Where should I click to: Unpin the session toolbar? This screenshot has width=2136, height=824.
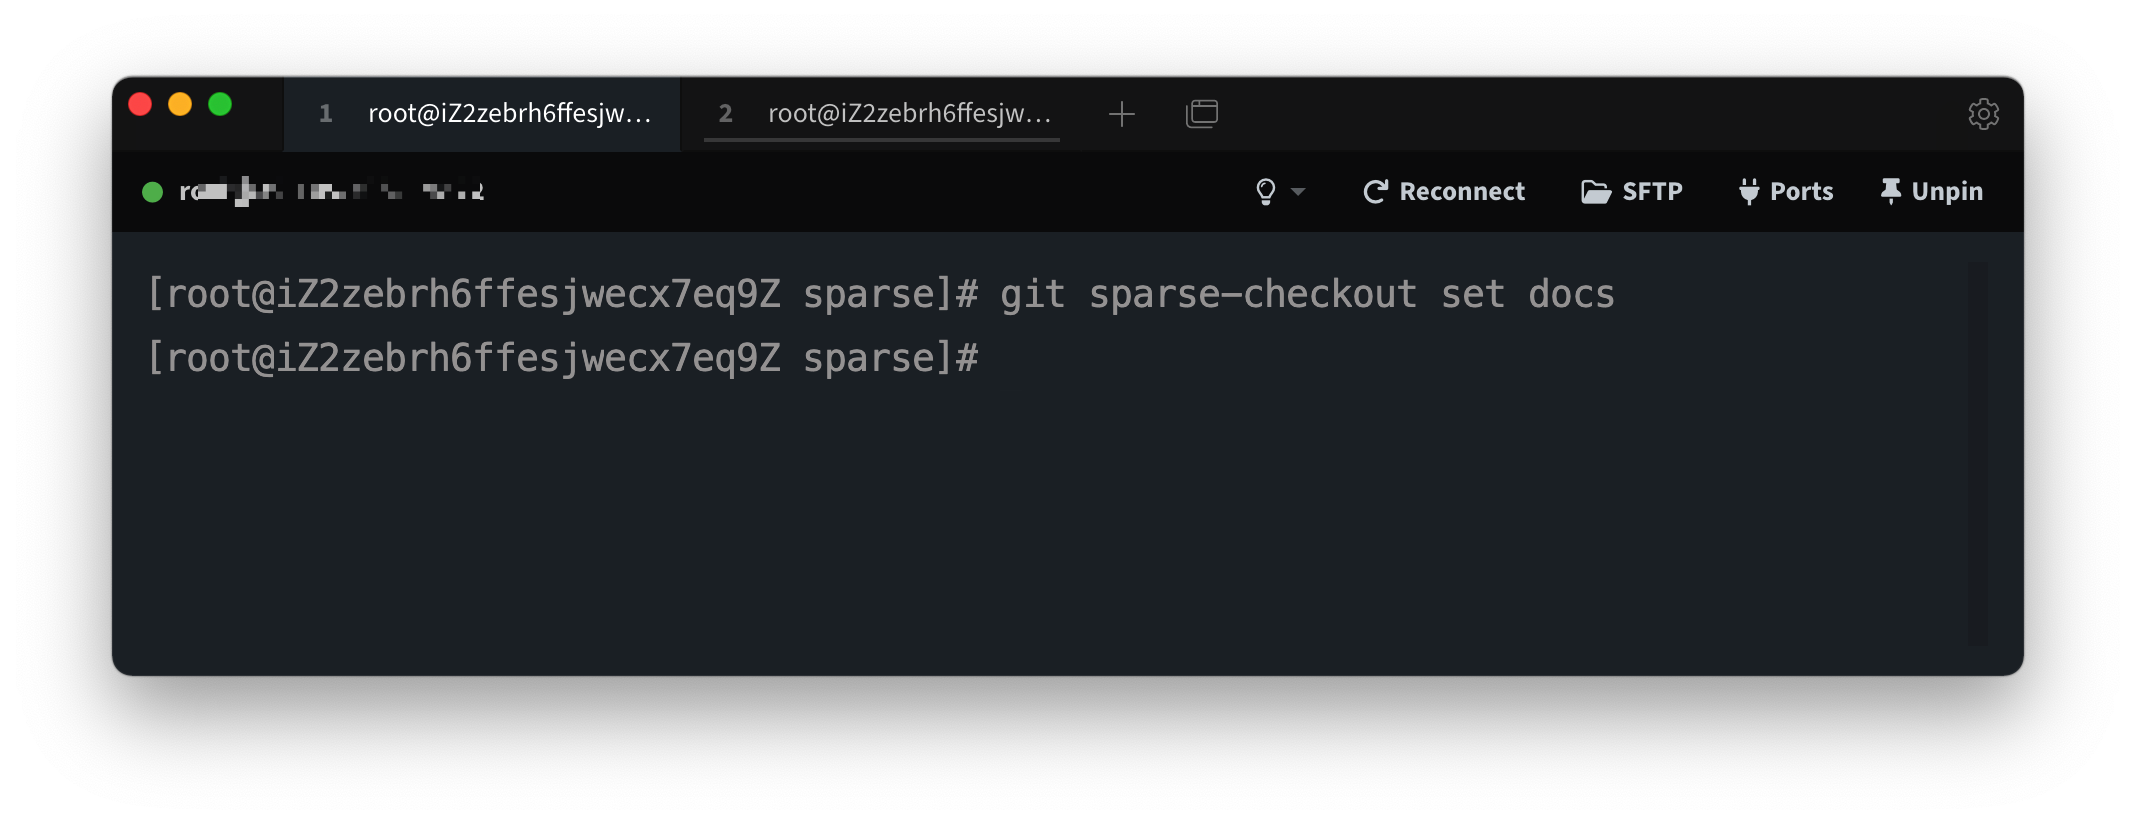pos(1931,191)
